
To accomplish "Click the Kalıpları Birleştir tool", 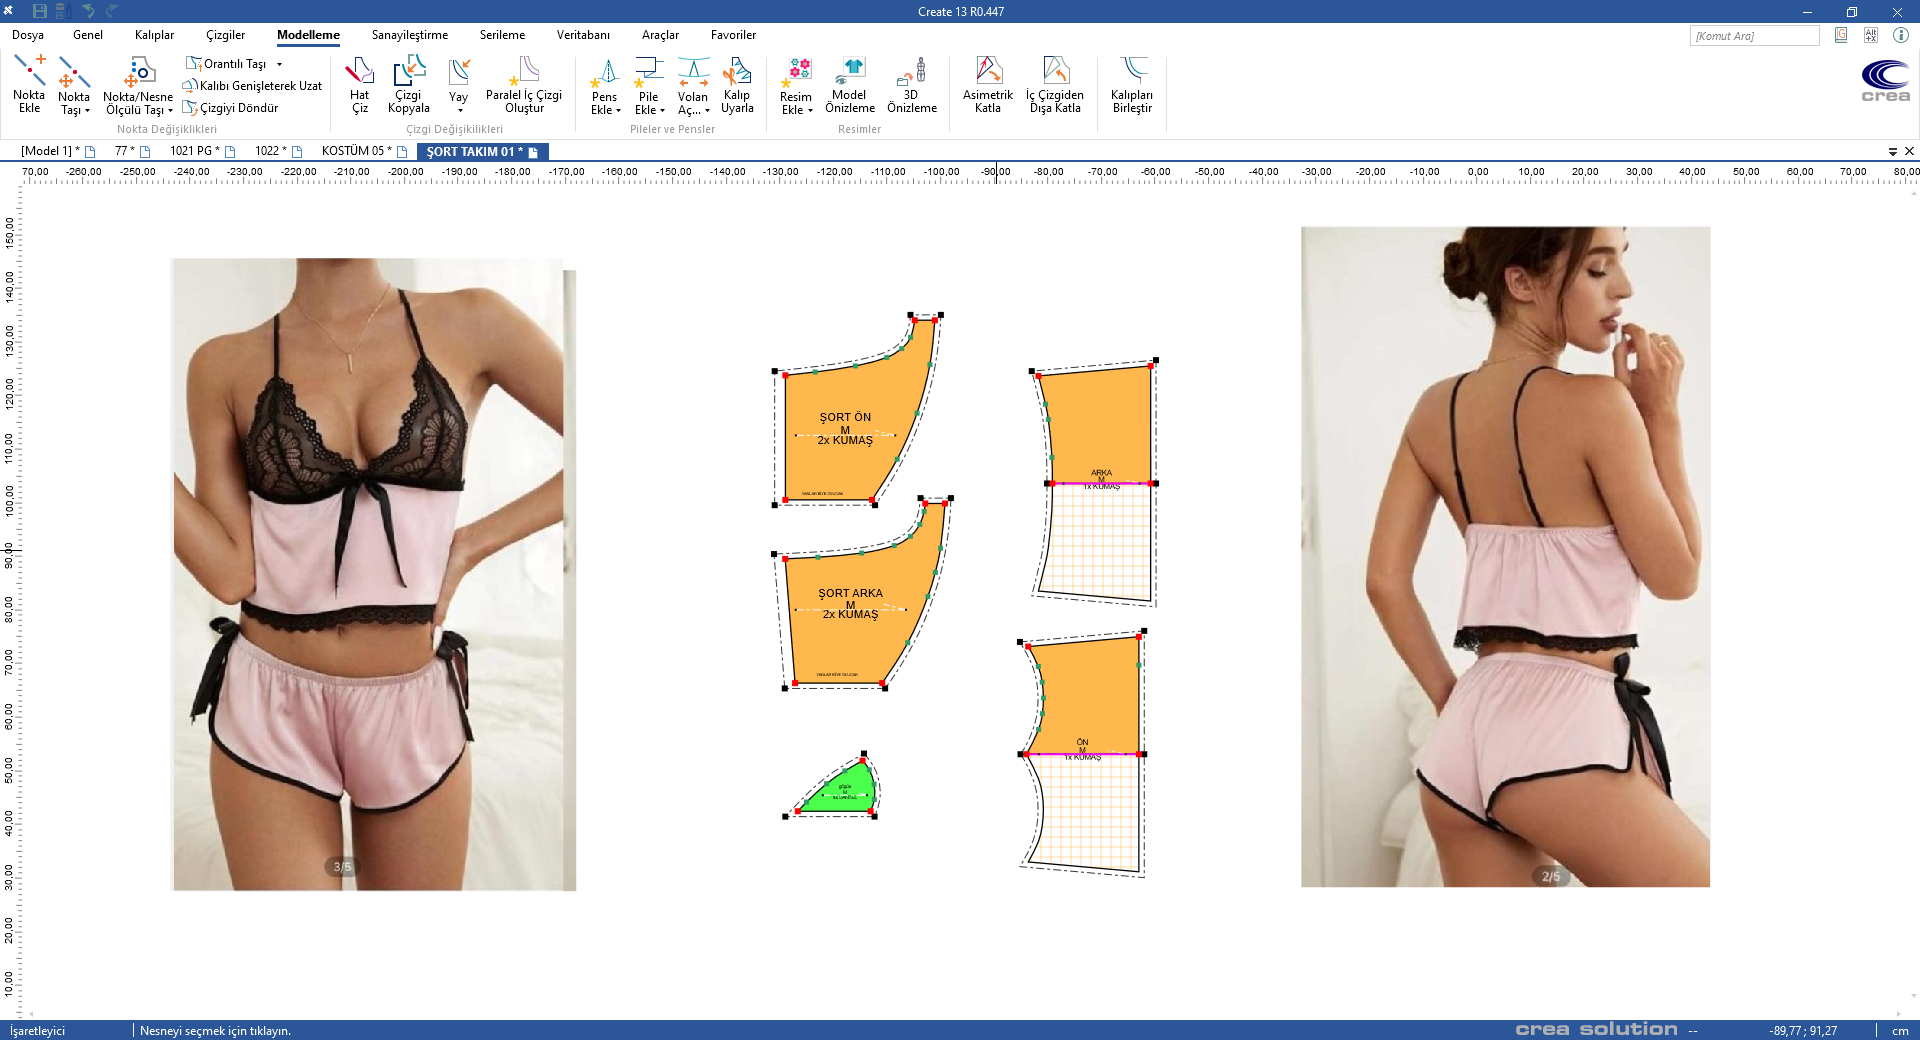I will (1131, 84).
